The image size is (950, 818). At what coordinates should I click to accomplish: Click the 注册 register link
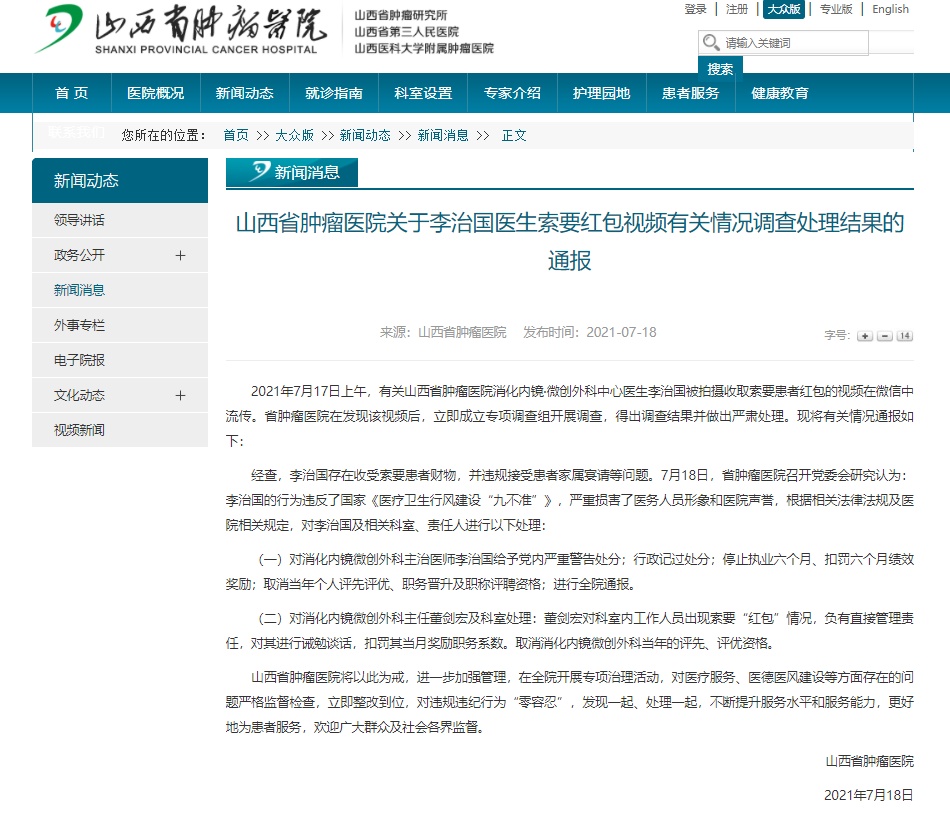click(737, 9)
